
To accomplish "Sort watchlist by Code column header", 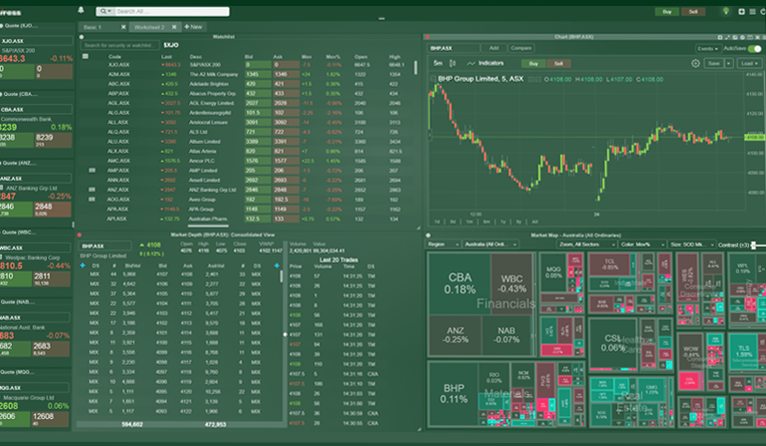I will coord(114,57).
